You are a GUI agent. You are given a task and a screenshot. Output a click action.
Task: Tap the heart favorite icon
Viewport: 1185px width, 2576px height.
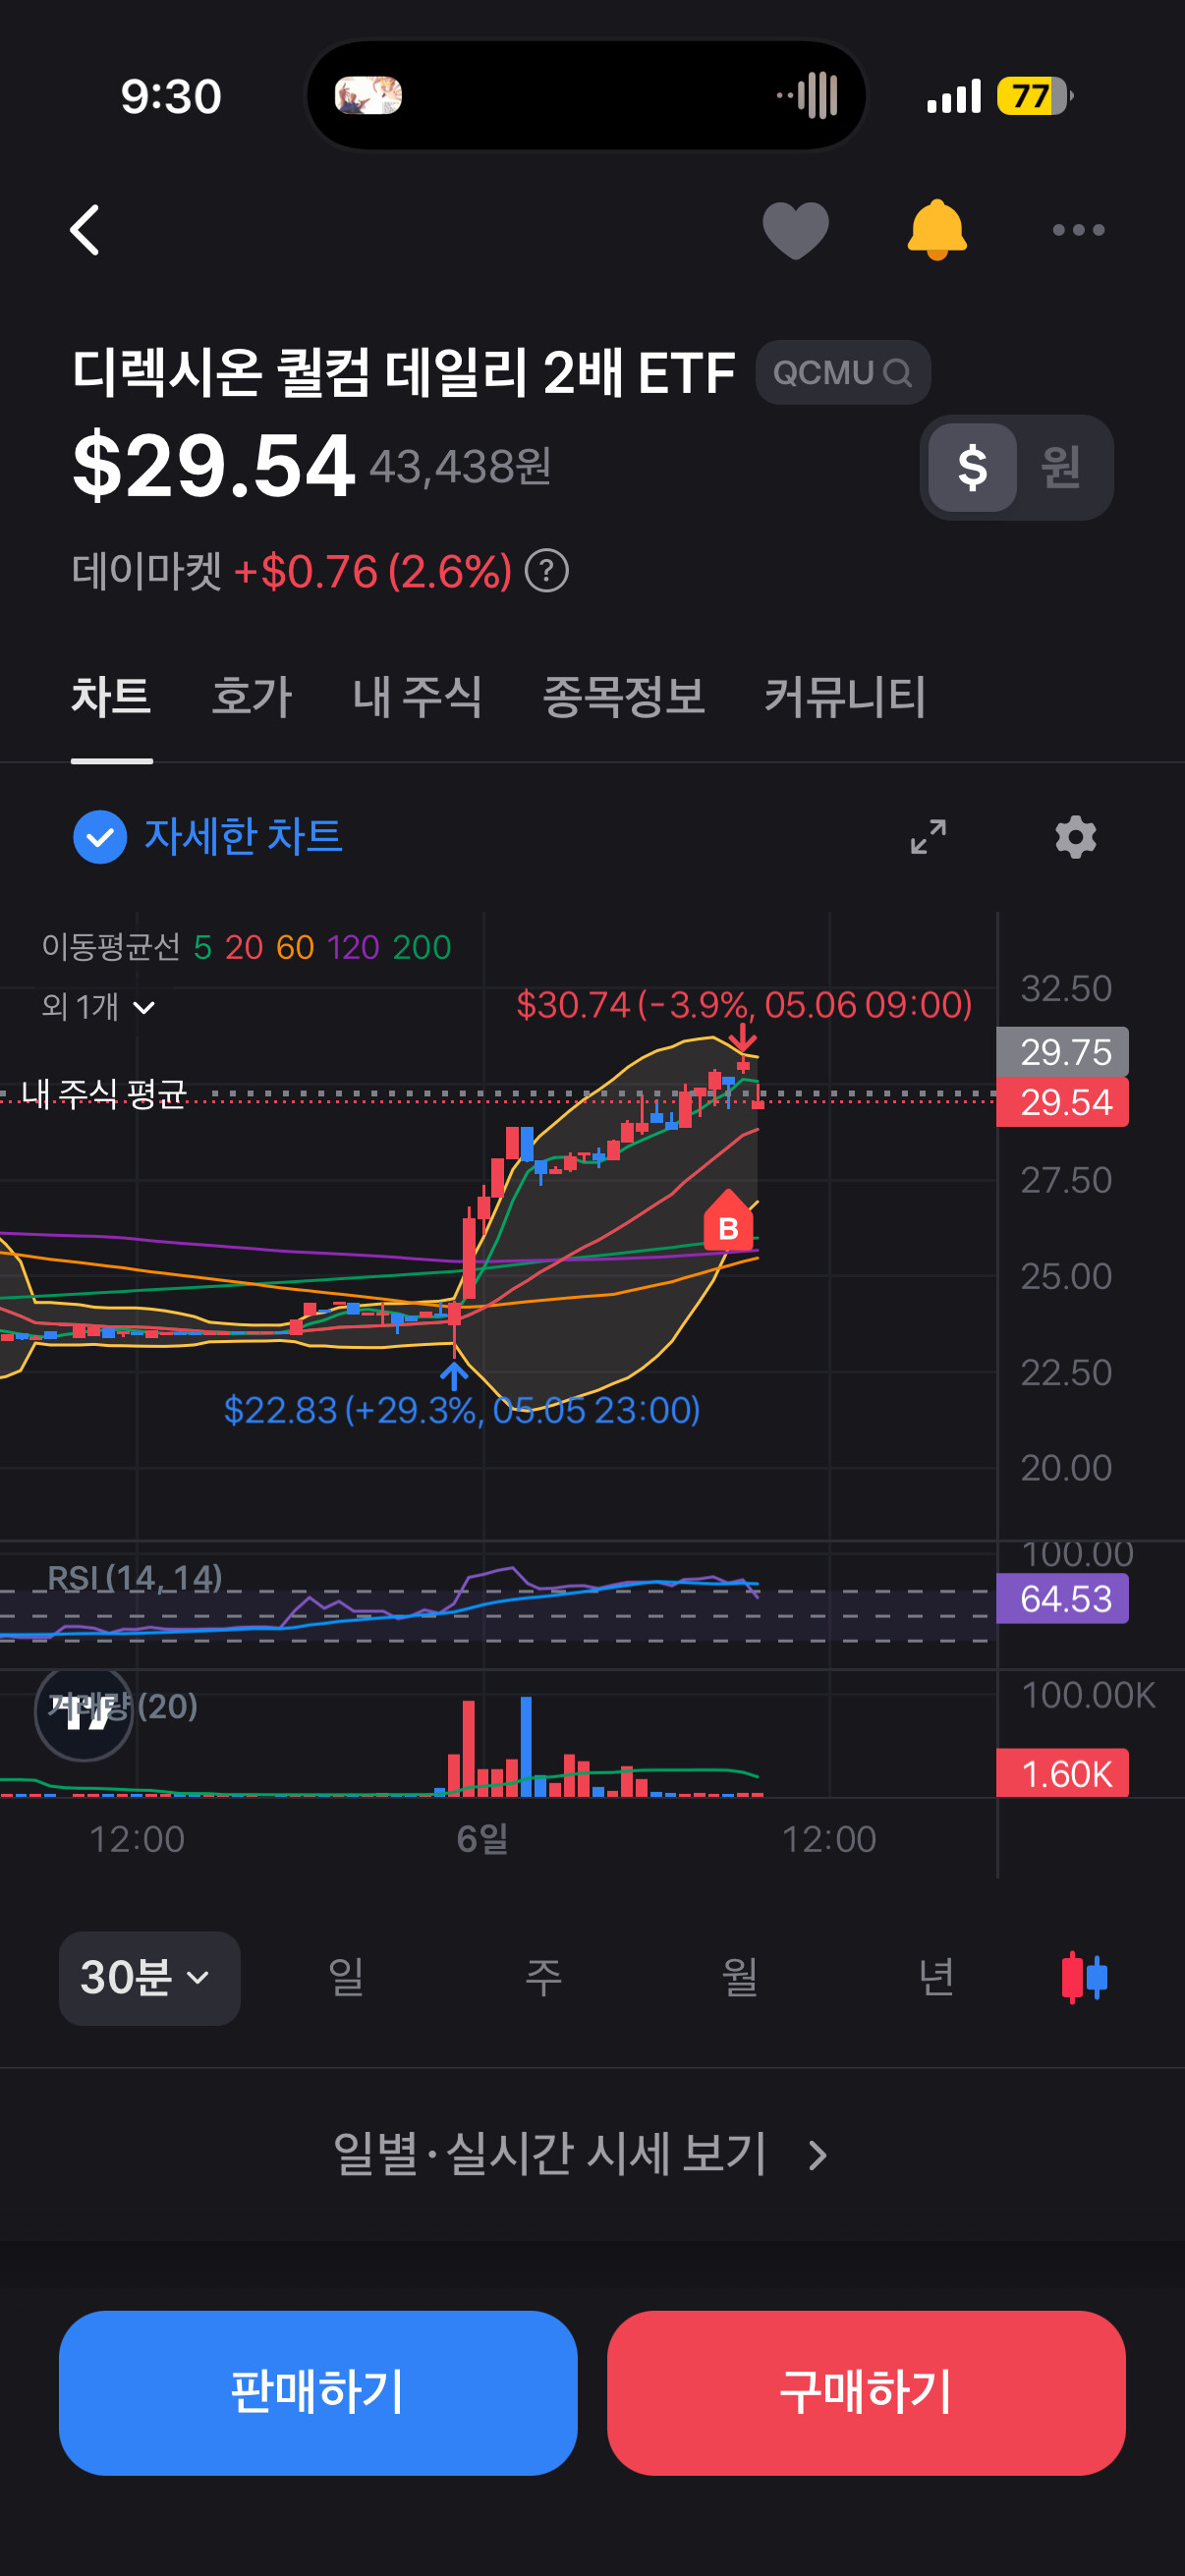pyautogui.click(x=795, y=230)
